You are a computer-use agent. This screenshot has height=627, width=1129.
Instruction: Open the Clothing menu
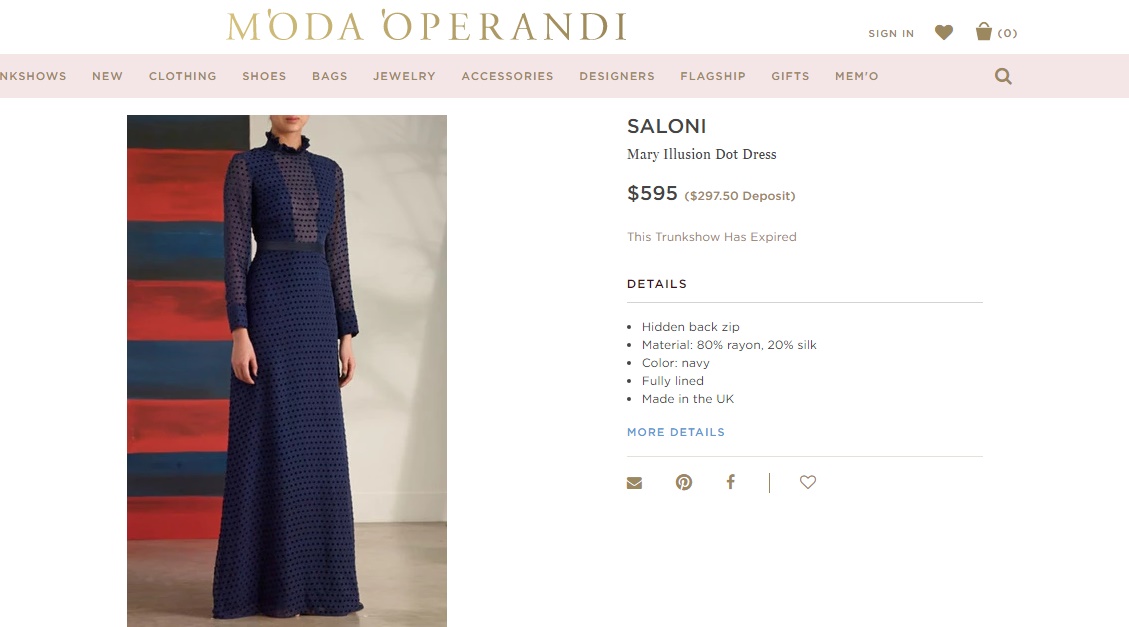[x=183, y=76]
